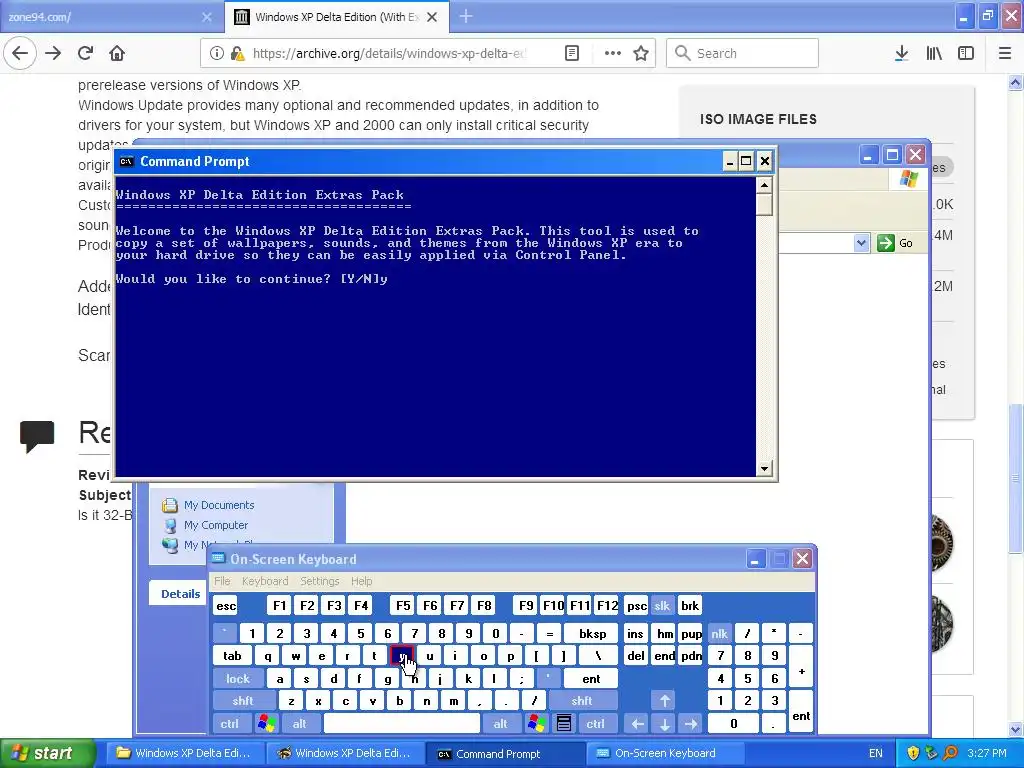Click the up arrow key on-screen
Image resolution: width=1024 pixels, height=768 pixels.
point(664,701)
